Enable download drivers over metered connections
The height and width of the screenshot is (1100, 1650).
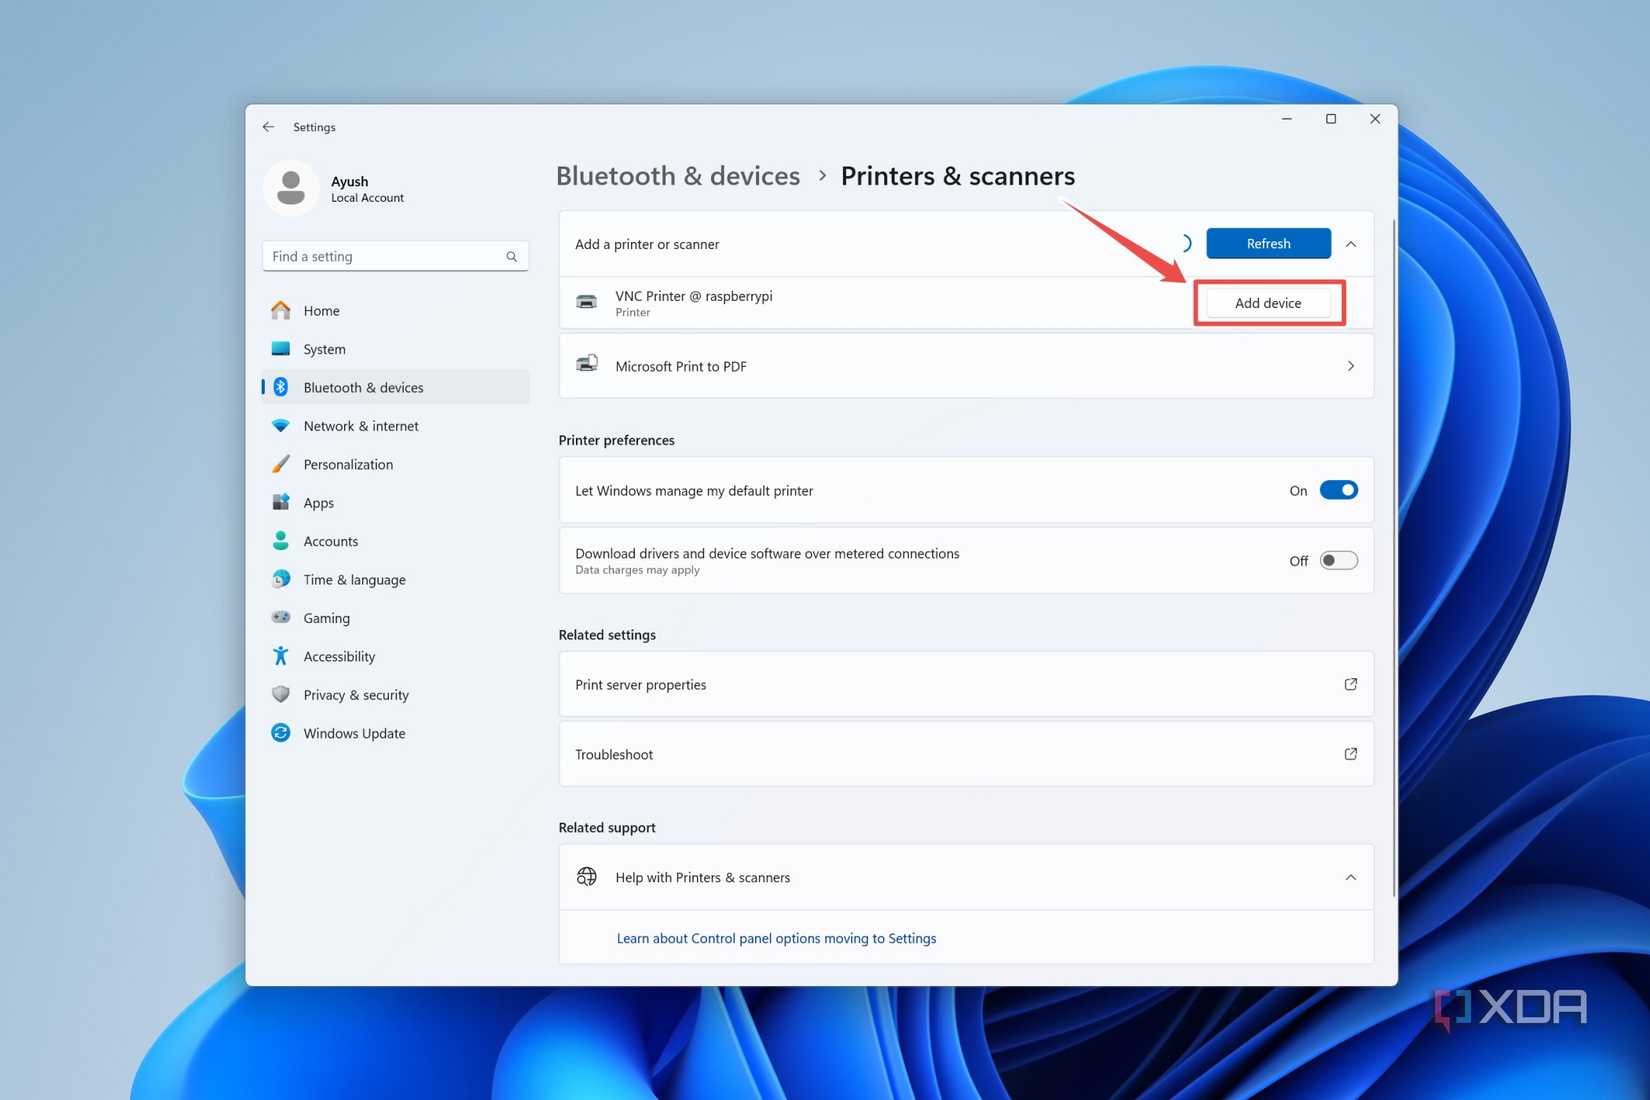pyautogui.click(x=1338, y=560)
